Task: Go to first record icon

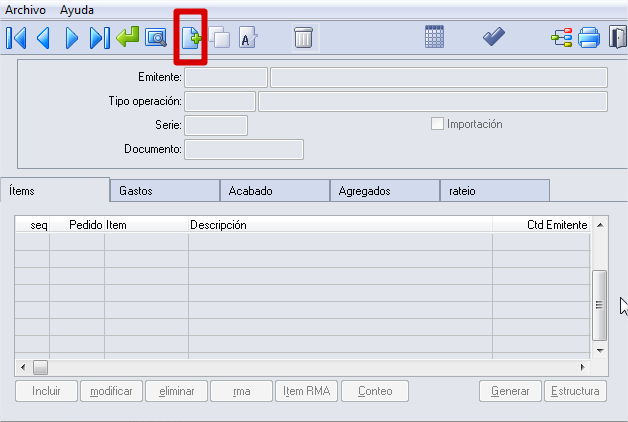Action: coord(16,38)
